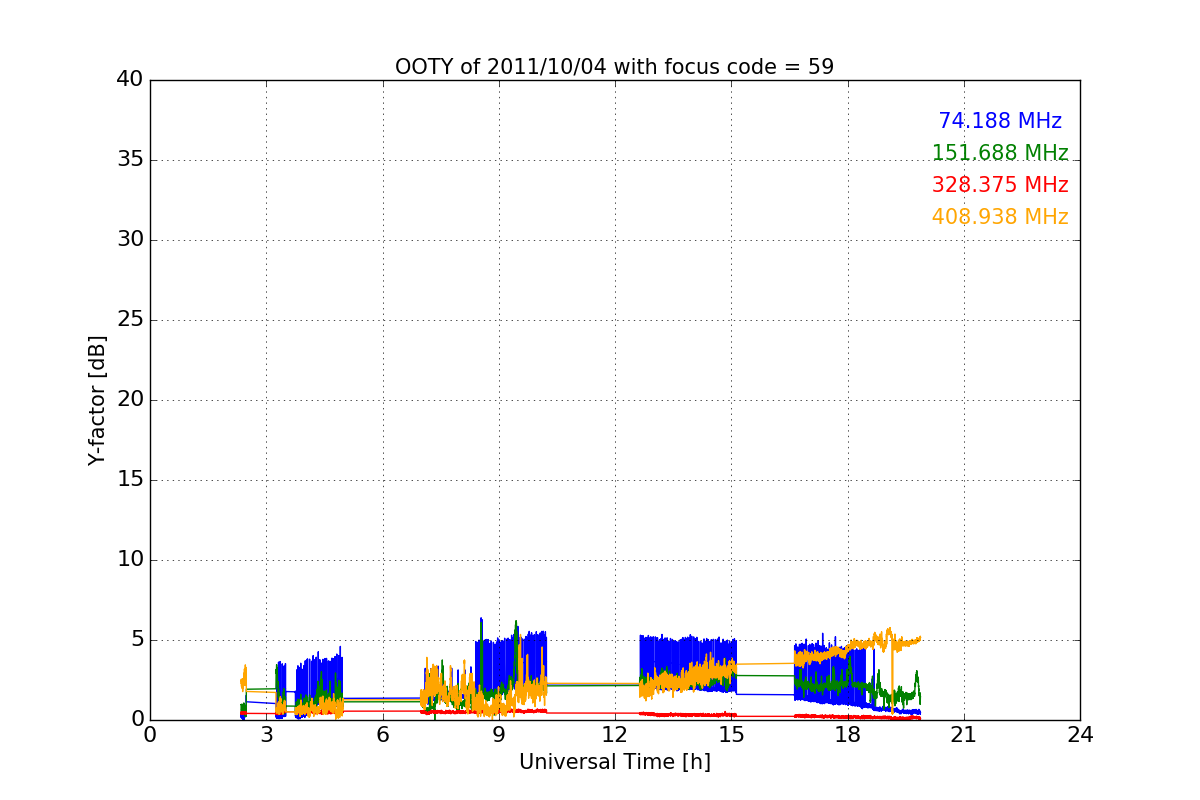This screenshot has width=1200, height=800.
Task: Click the y-axis tick label 5
Action: click(x=137, y=640)
